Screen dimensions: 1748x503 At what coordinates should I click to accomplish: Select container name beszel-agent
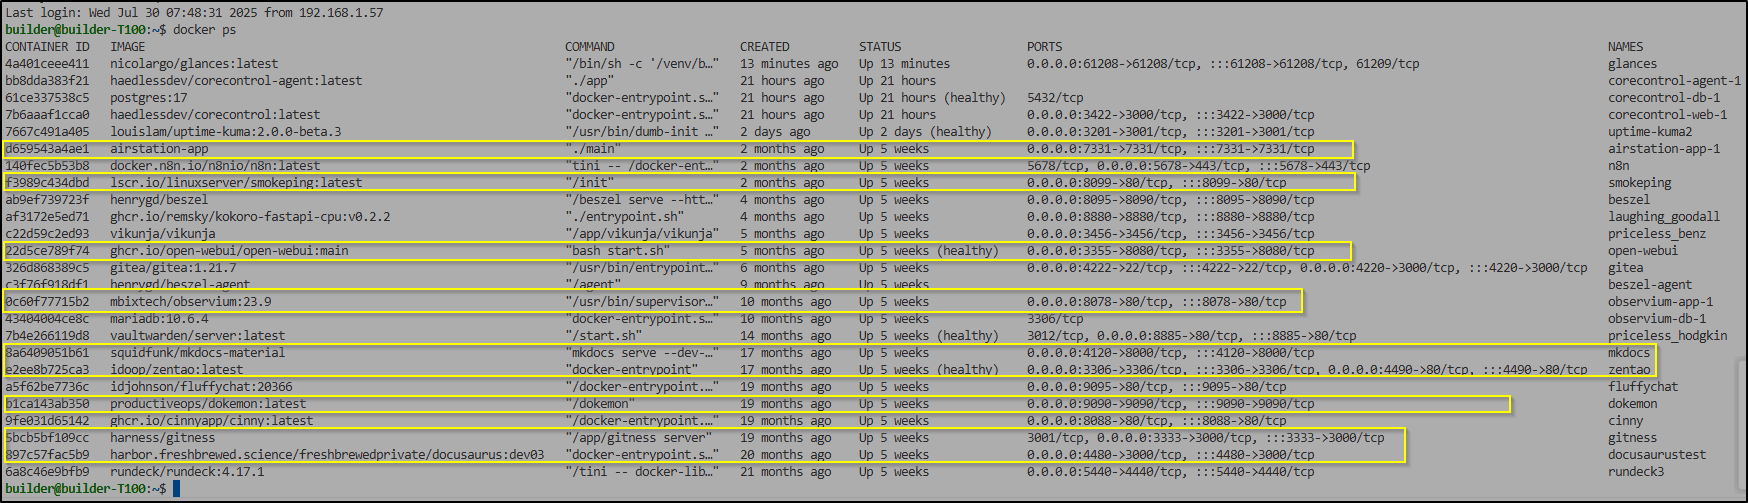(x=1650, y=285)
